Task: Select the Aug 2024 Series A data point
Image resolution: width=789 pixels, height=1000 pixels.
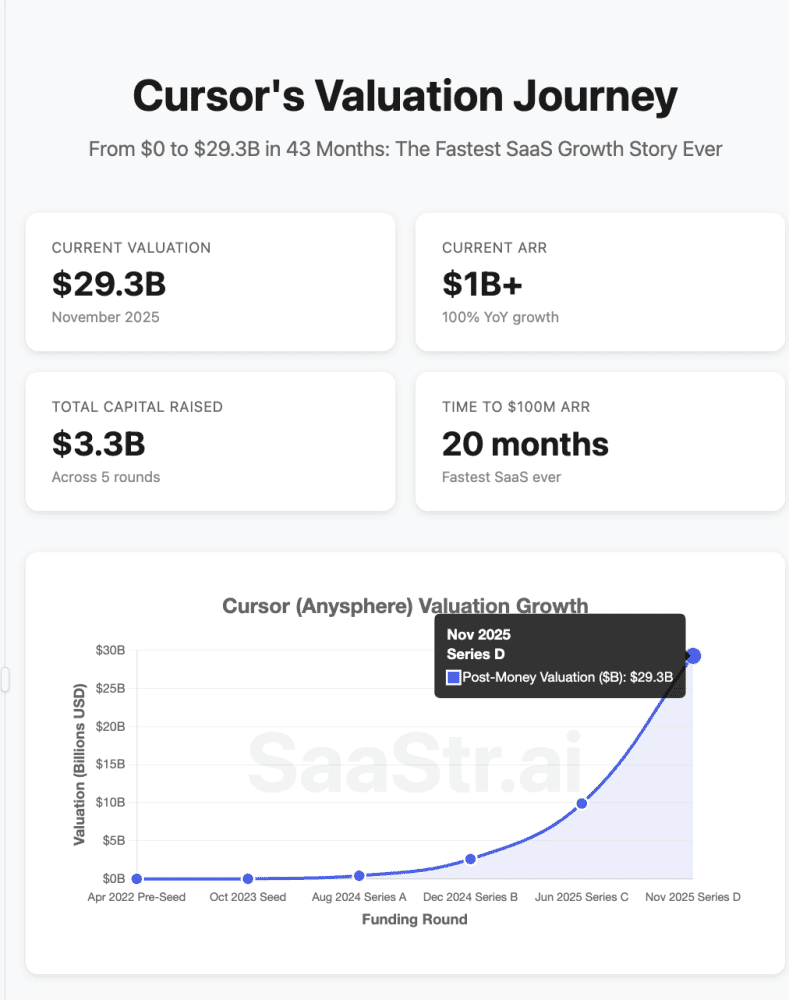Action: tap(359, 875)
